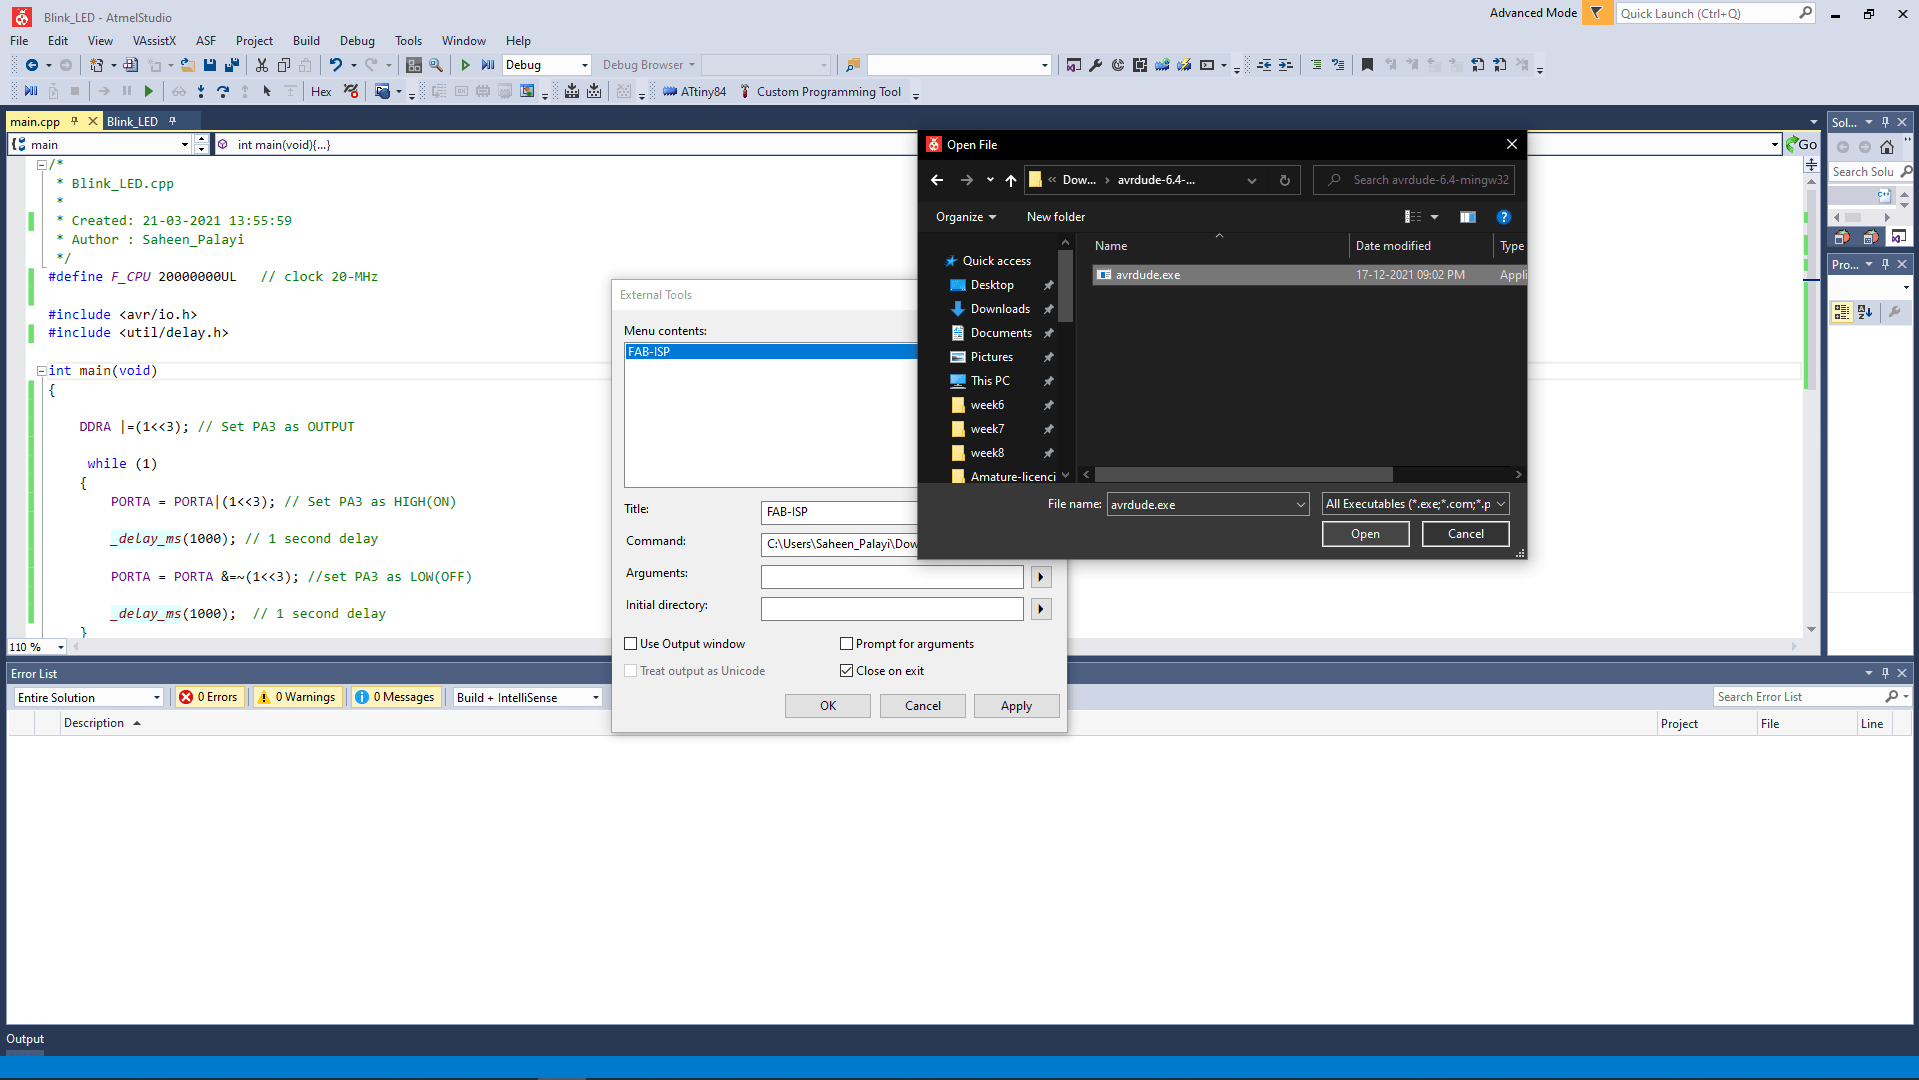
Task: Collapse the header comment block
Action: pyautogui.click(x=42, y=165)
